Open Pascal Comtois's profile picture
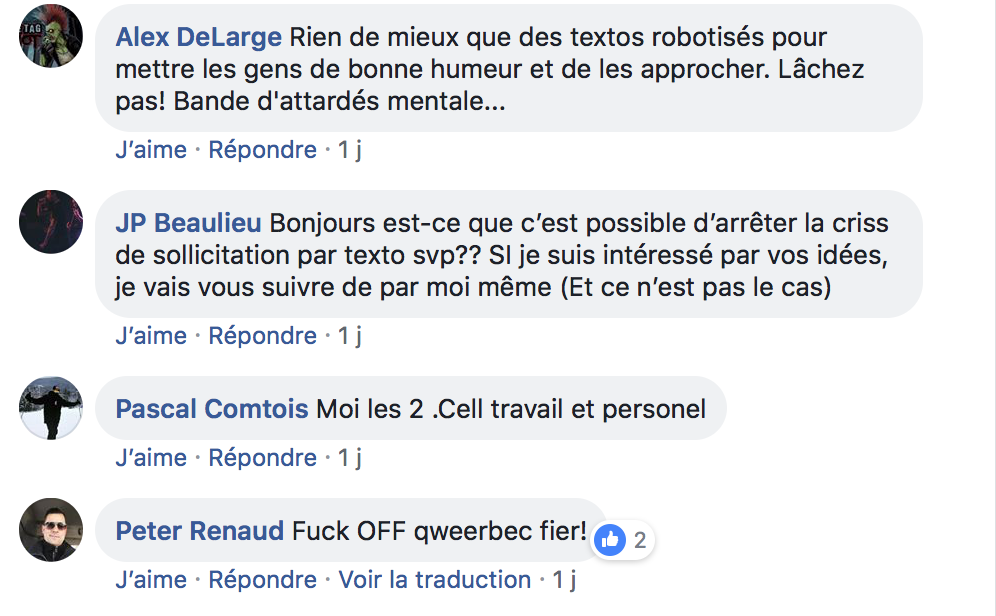The height and width of the screenshot is (616, 996). (51, 408)
